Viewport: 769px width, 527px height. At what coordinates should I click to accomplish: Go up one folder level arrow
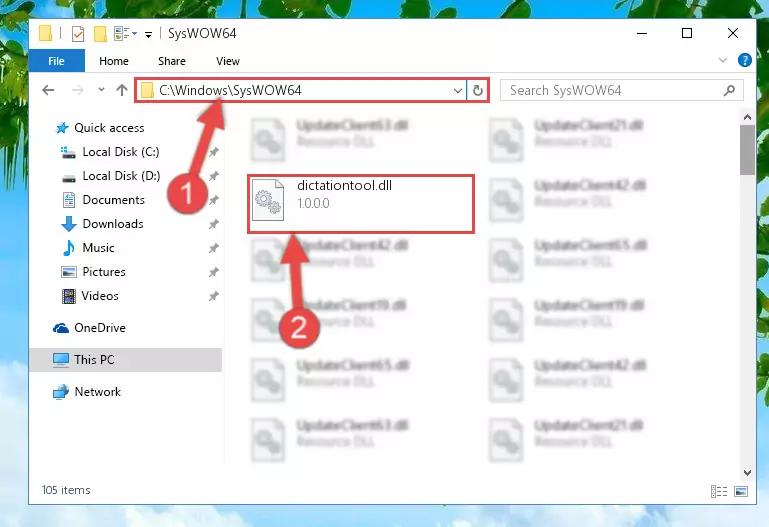(x=122, y=90)
